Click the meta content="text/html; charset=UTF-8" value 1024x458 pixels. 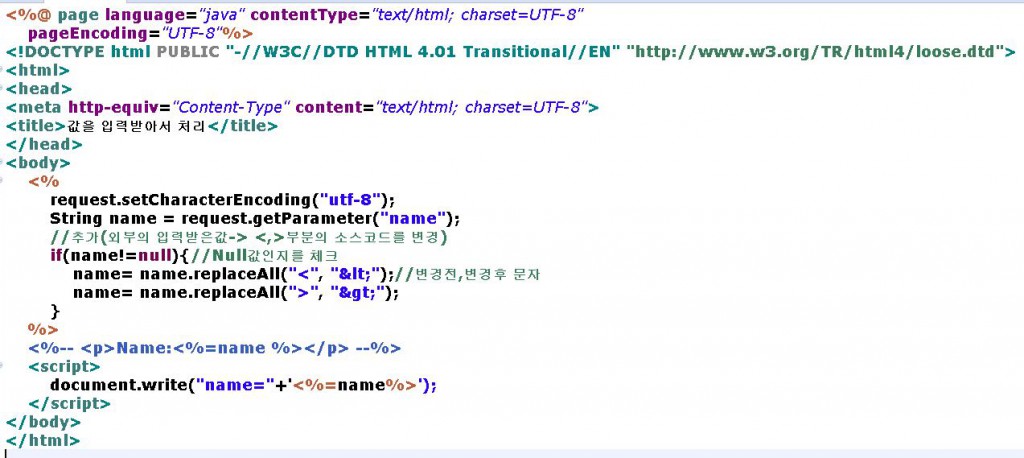click(x=481, y=107)
